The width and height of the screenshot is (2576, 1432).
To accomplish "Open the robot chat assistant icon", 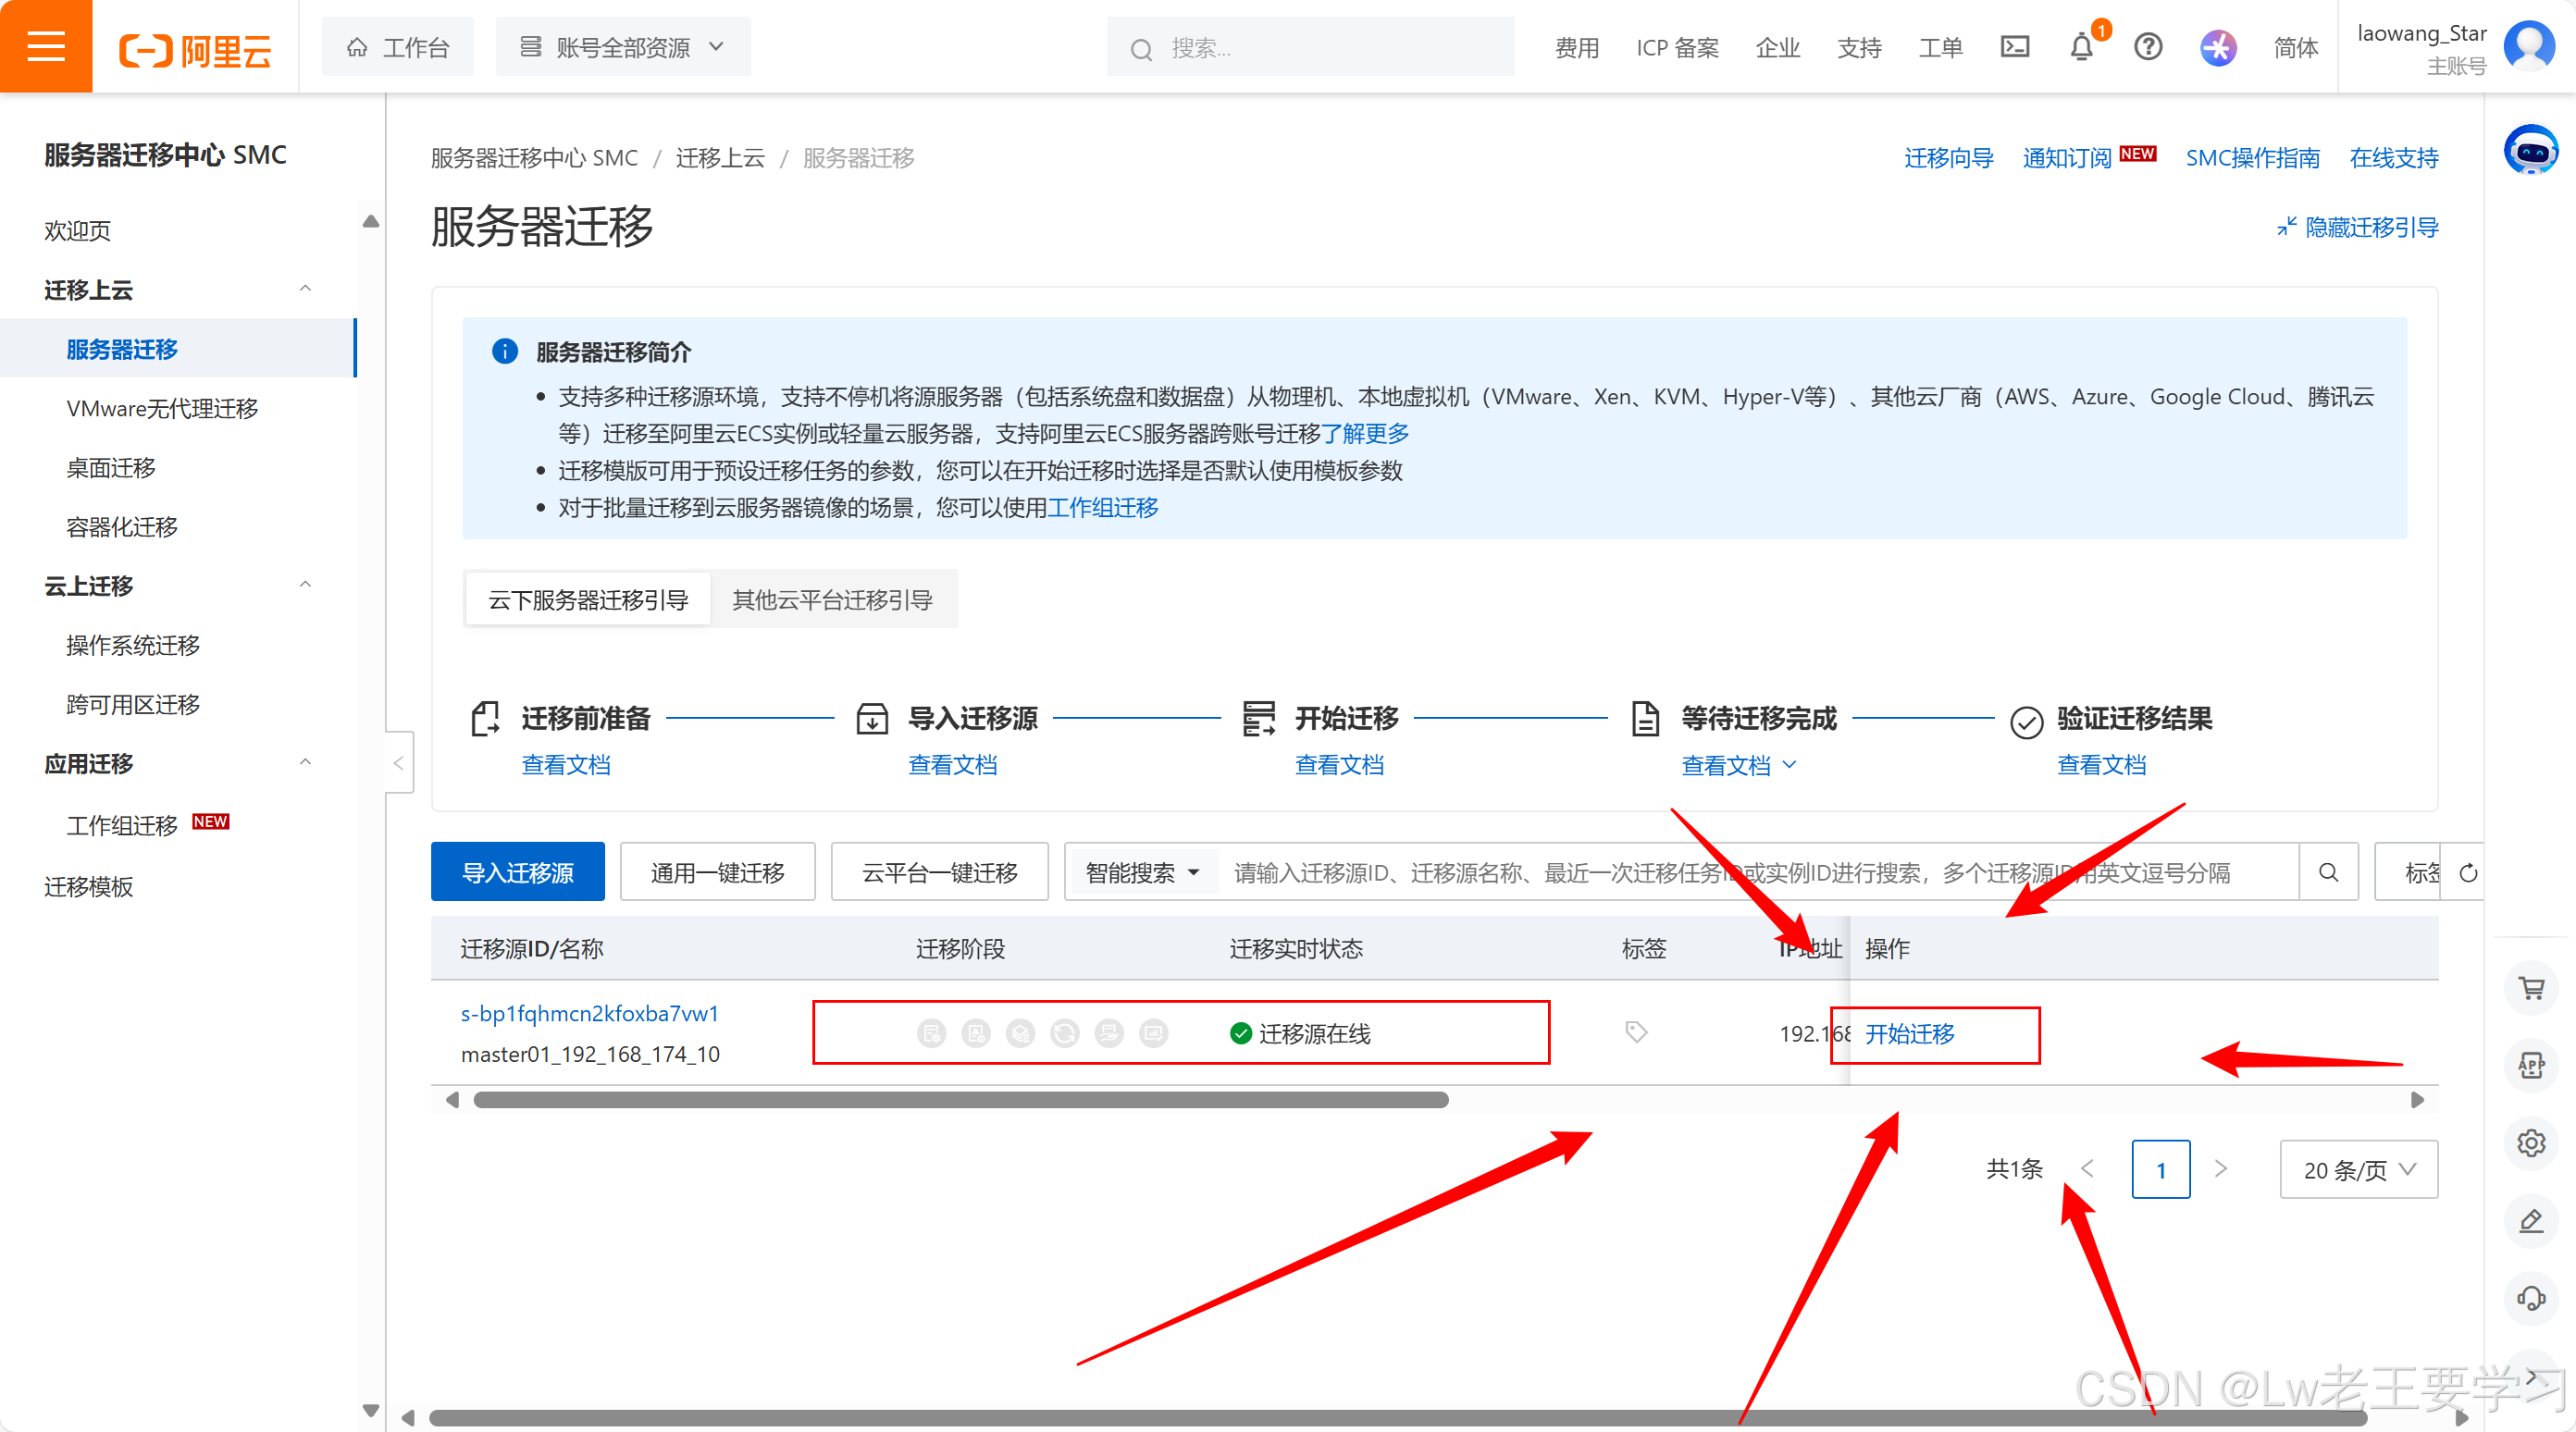I will (x=2530, y=150).
